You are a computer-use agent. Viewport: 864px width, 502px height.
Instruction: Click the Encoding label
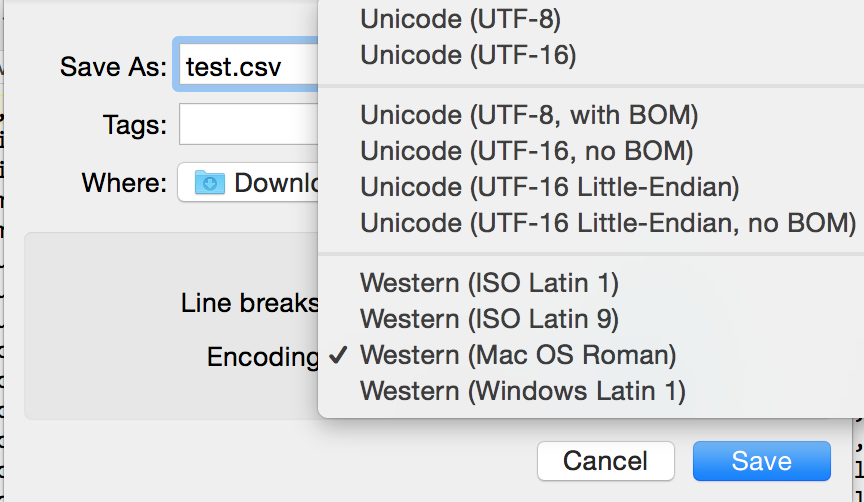[262, 357]
